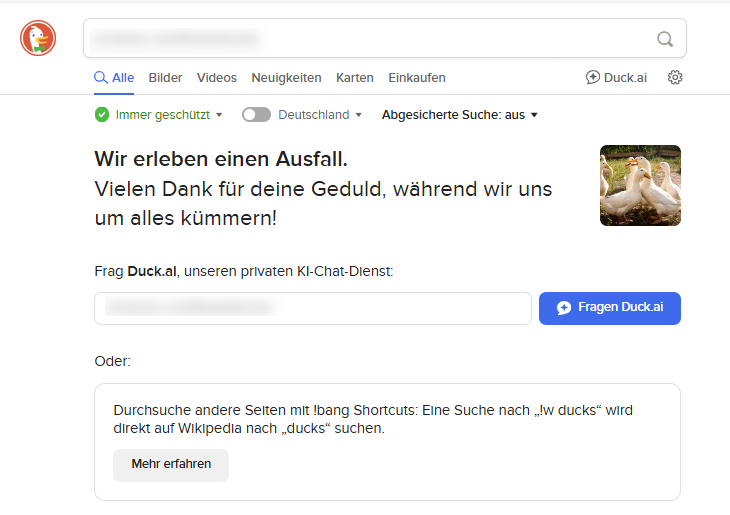730x515 pixels.
Task: Click the Duck.ai question input field
Action: pyautogui.click(x=313, y=308)
